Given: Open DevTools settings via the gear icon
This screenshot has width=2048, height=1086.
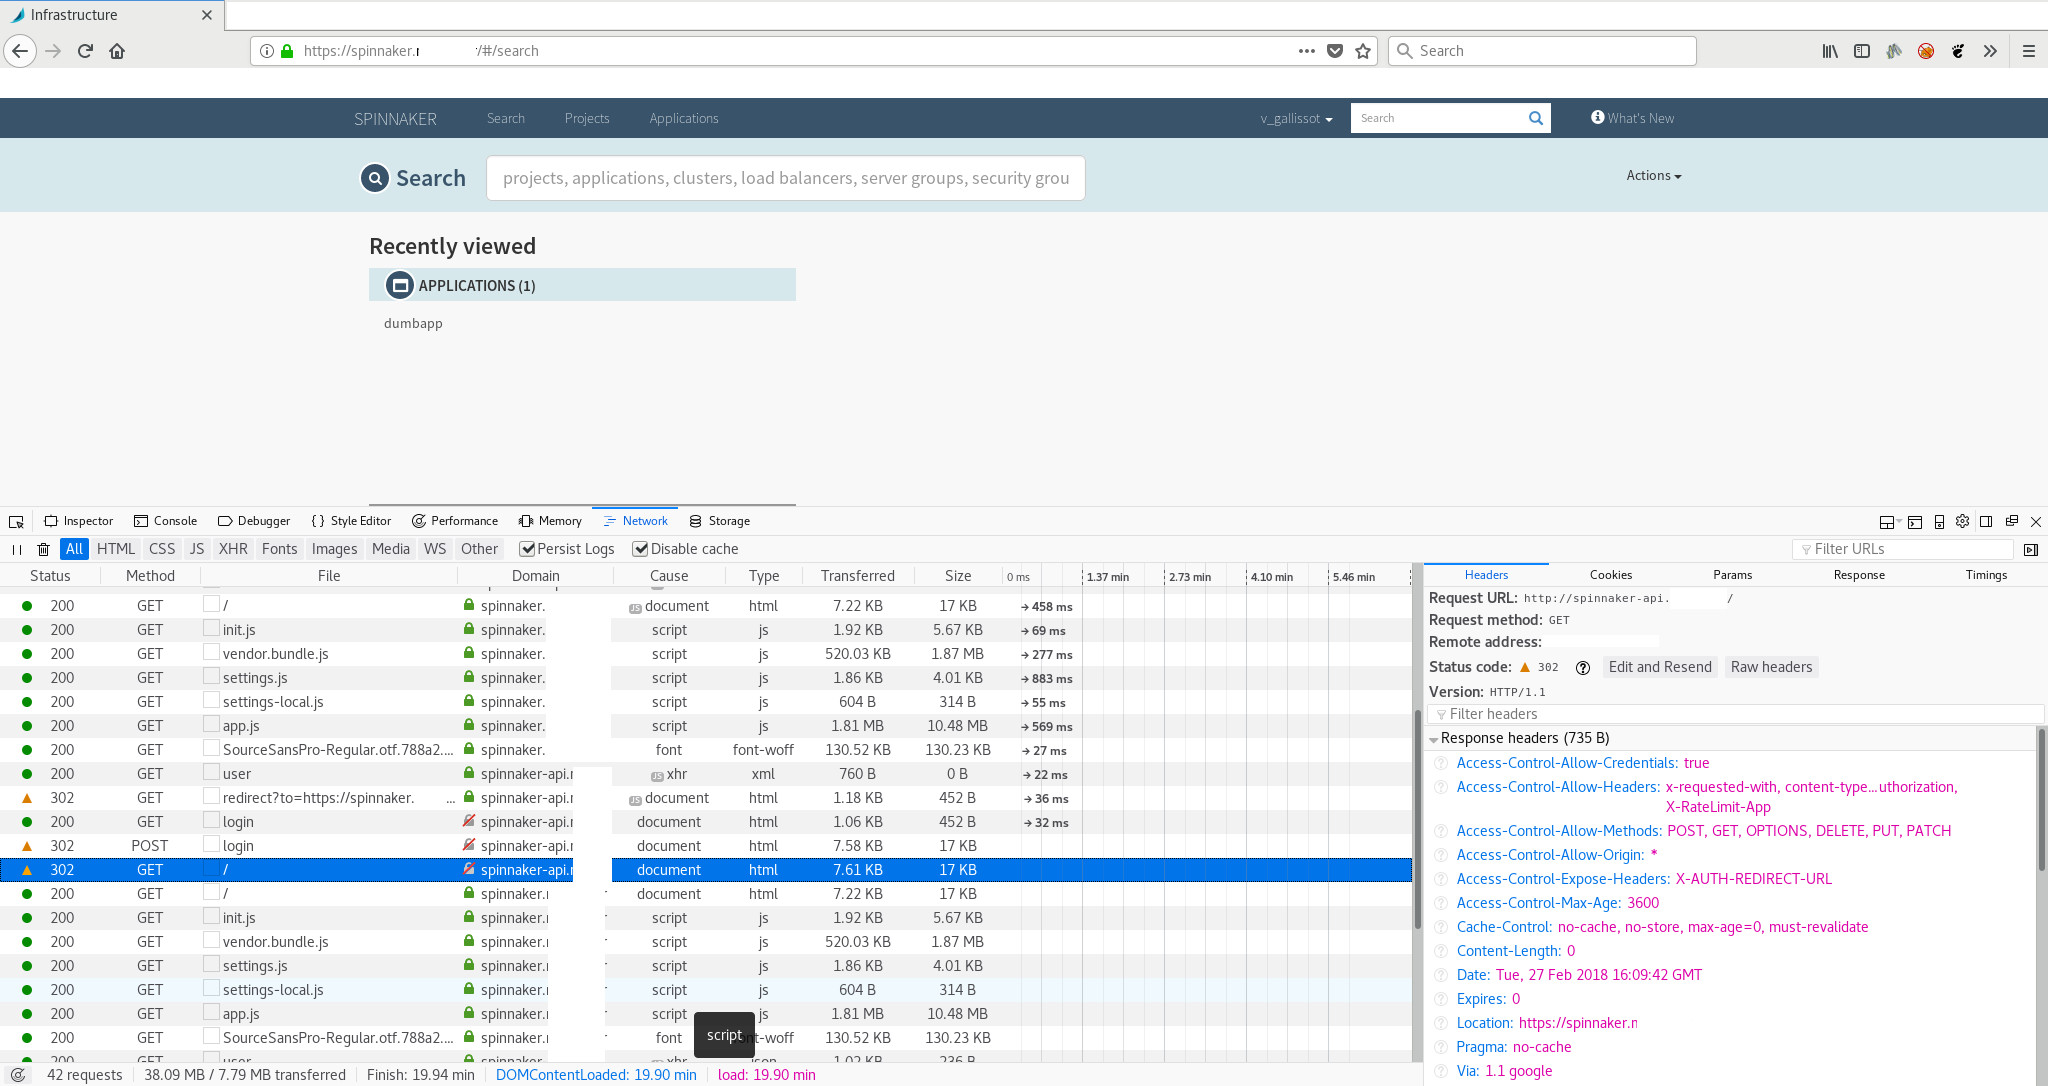Looking at the screenshot, I should tap(1962, 521).
